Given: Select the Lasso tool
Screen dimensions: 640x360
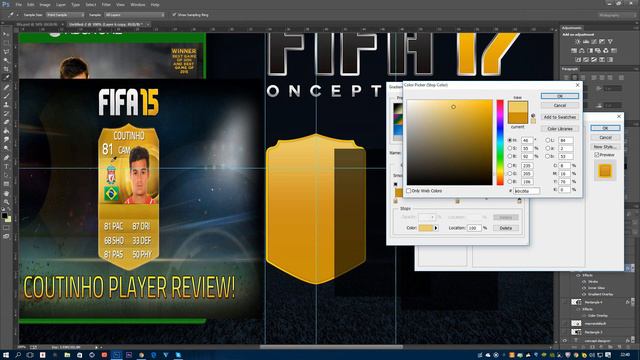Looking at the screenshot, I should [x=6, y=51].
